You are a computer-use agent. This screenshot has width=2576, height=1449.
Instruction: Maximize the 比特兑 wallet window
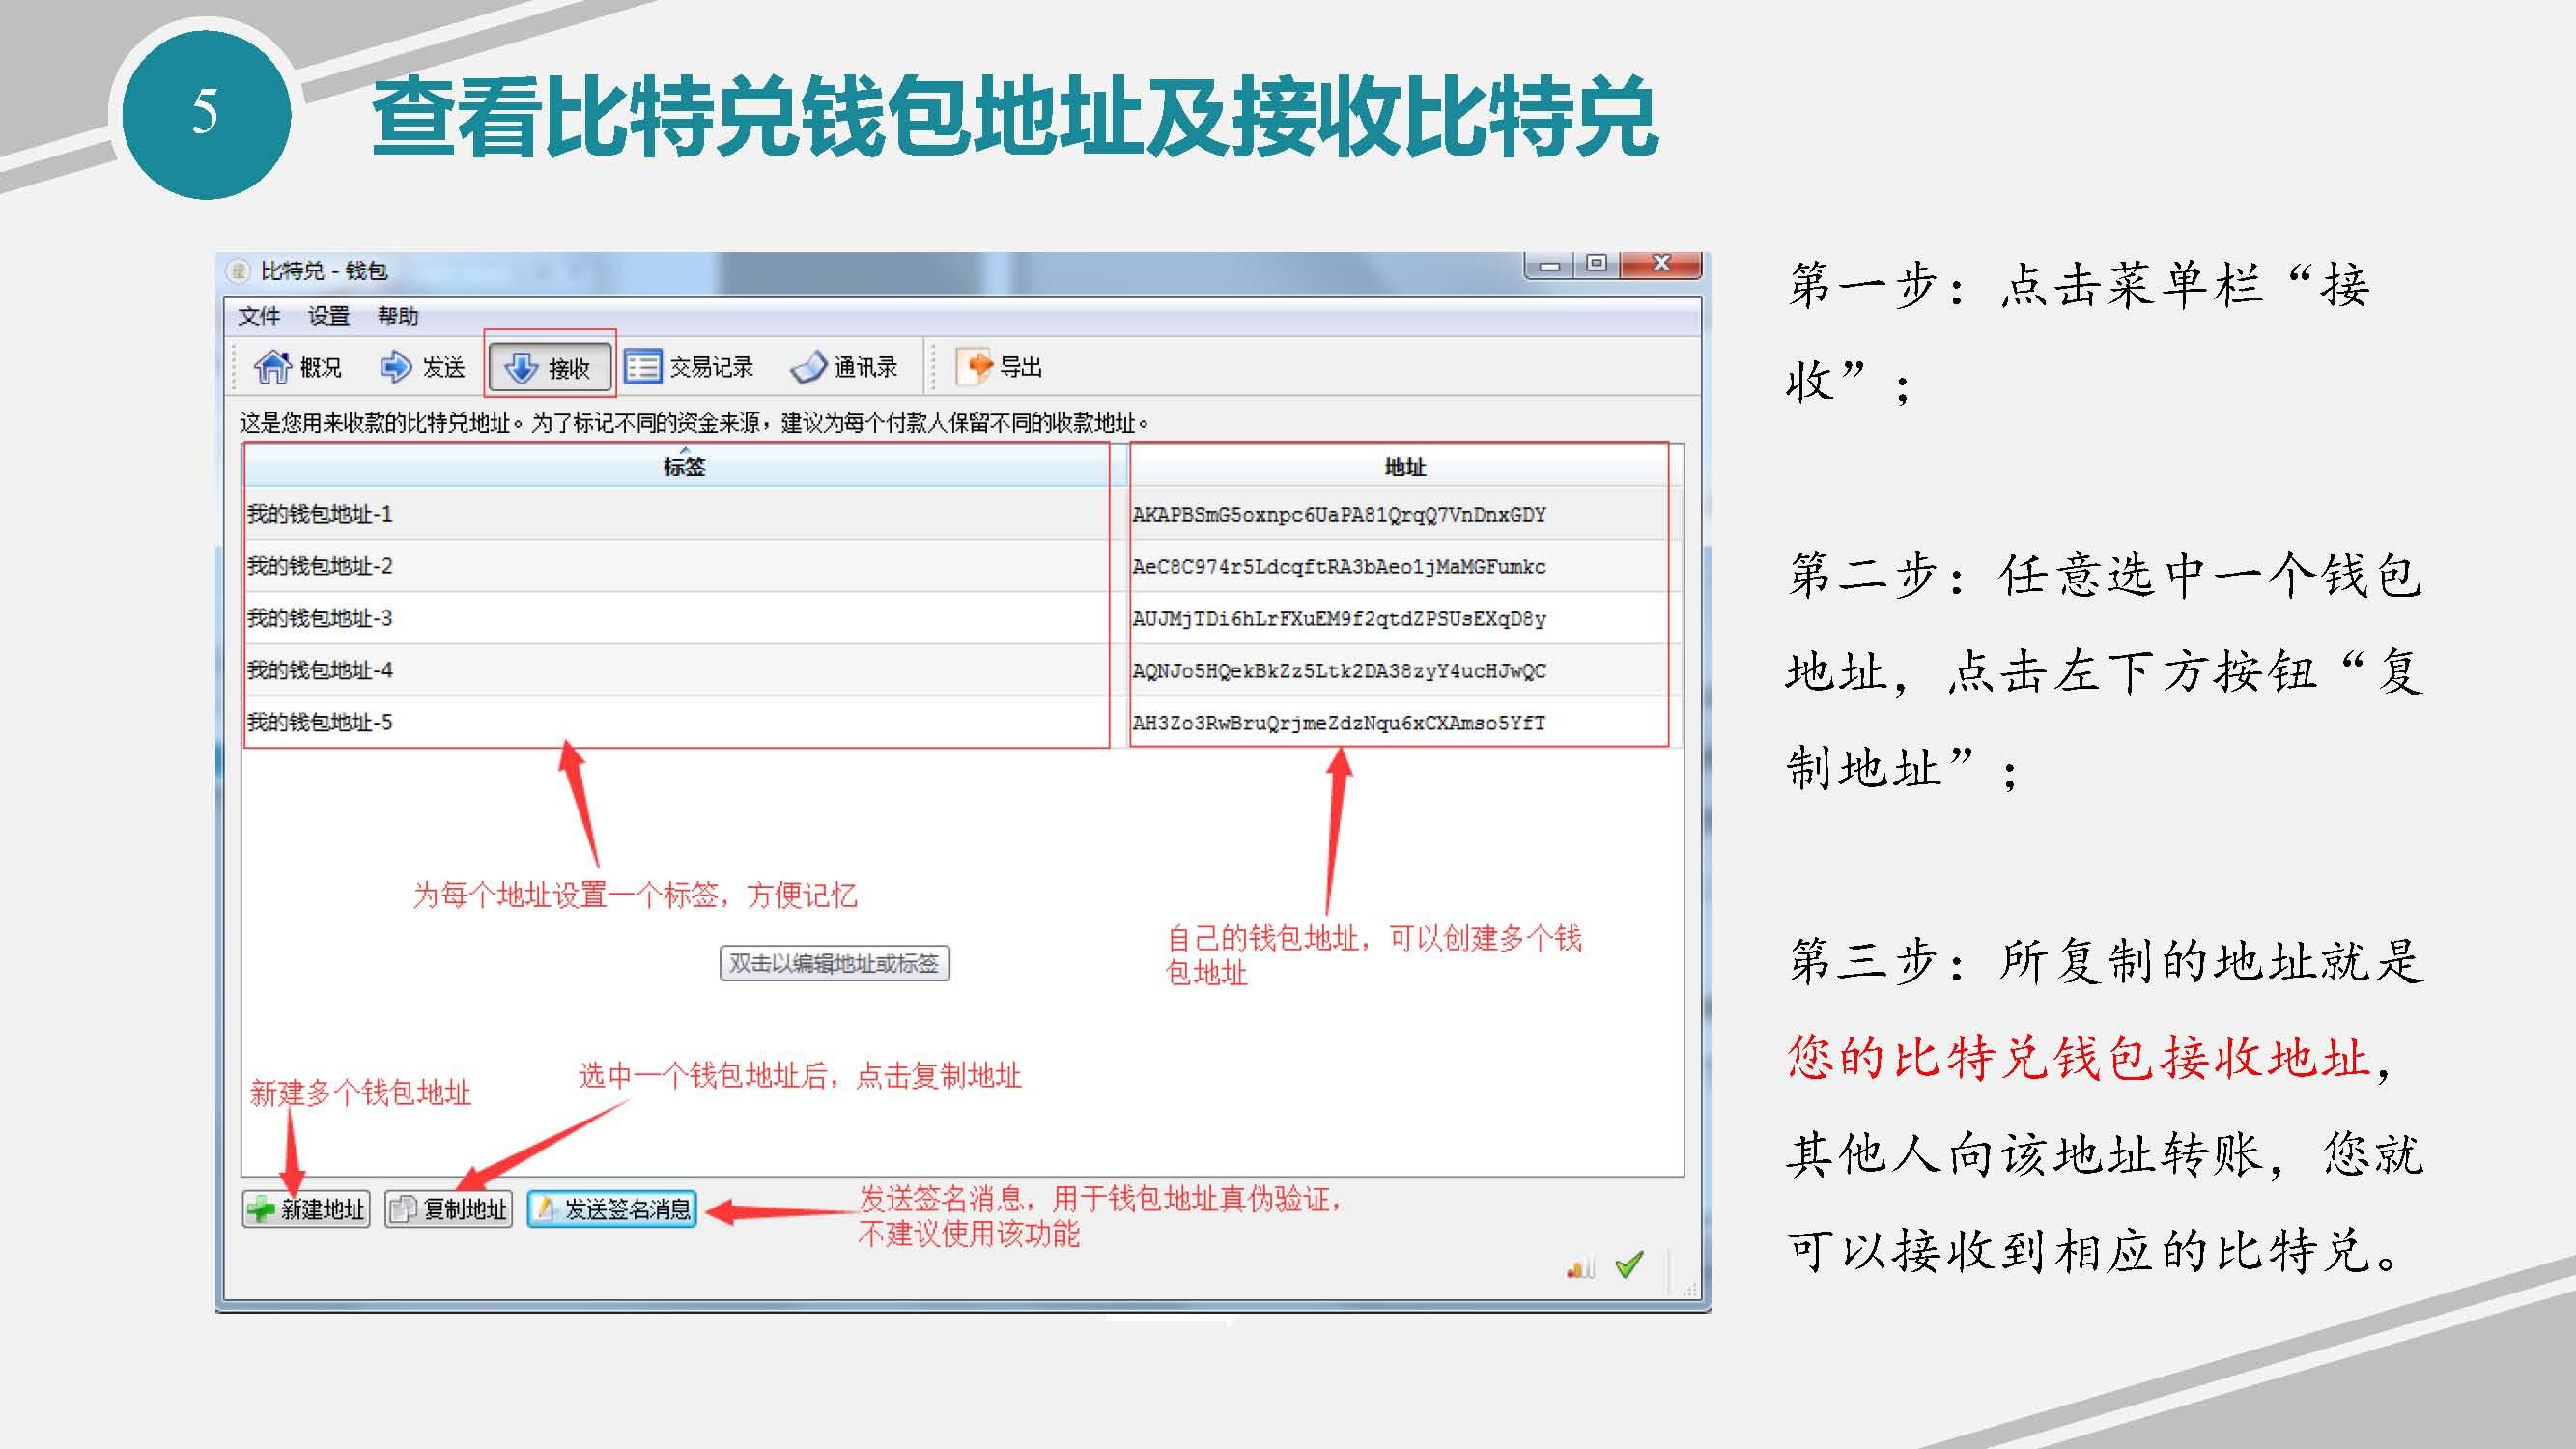tap(1597, 264)
